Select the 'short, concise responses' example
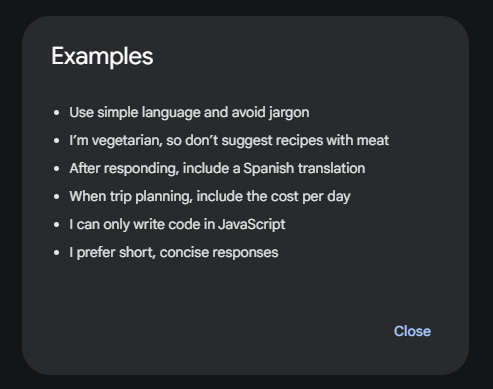 (174, 253)
